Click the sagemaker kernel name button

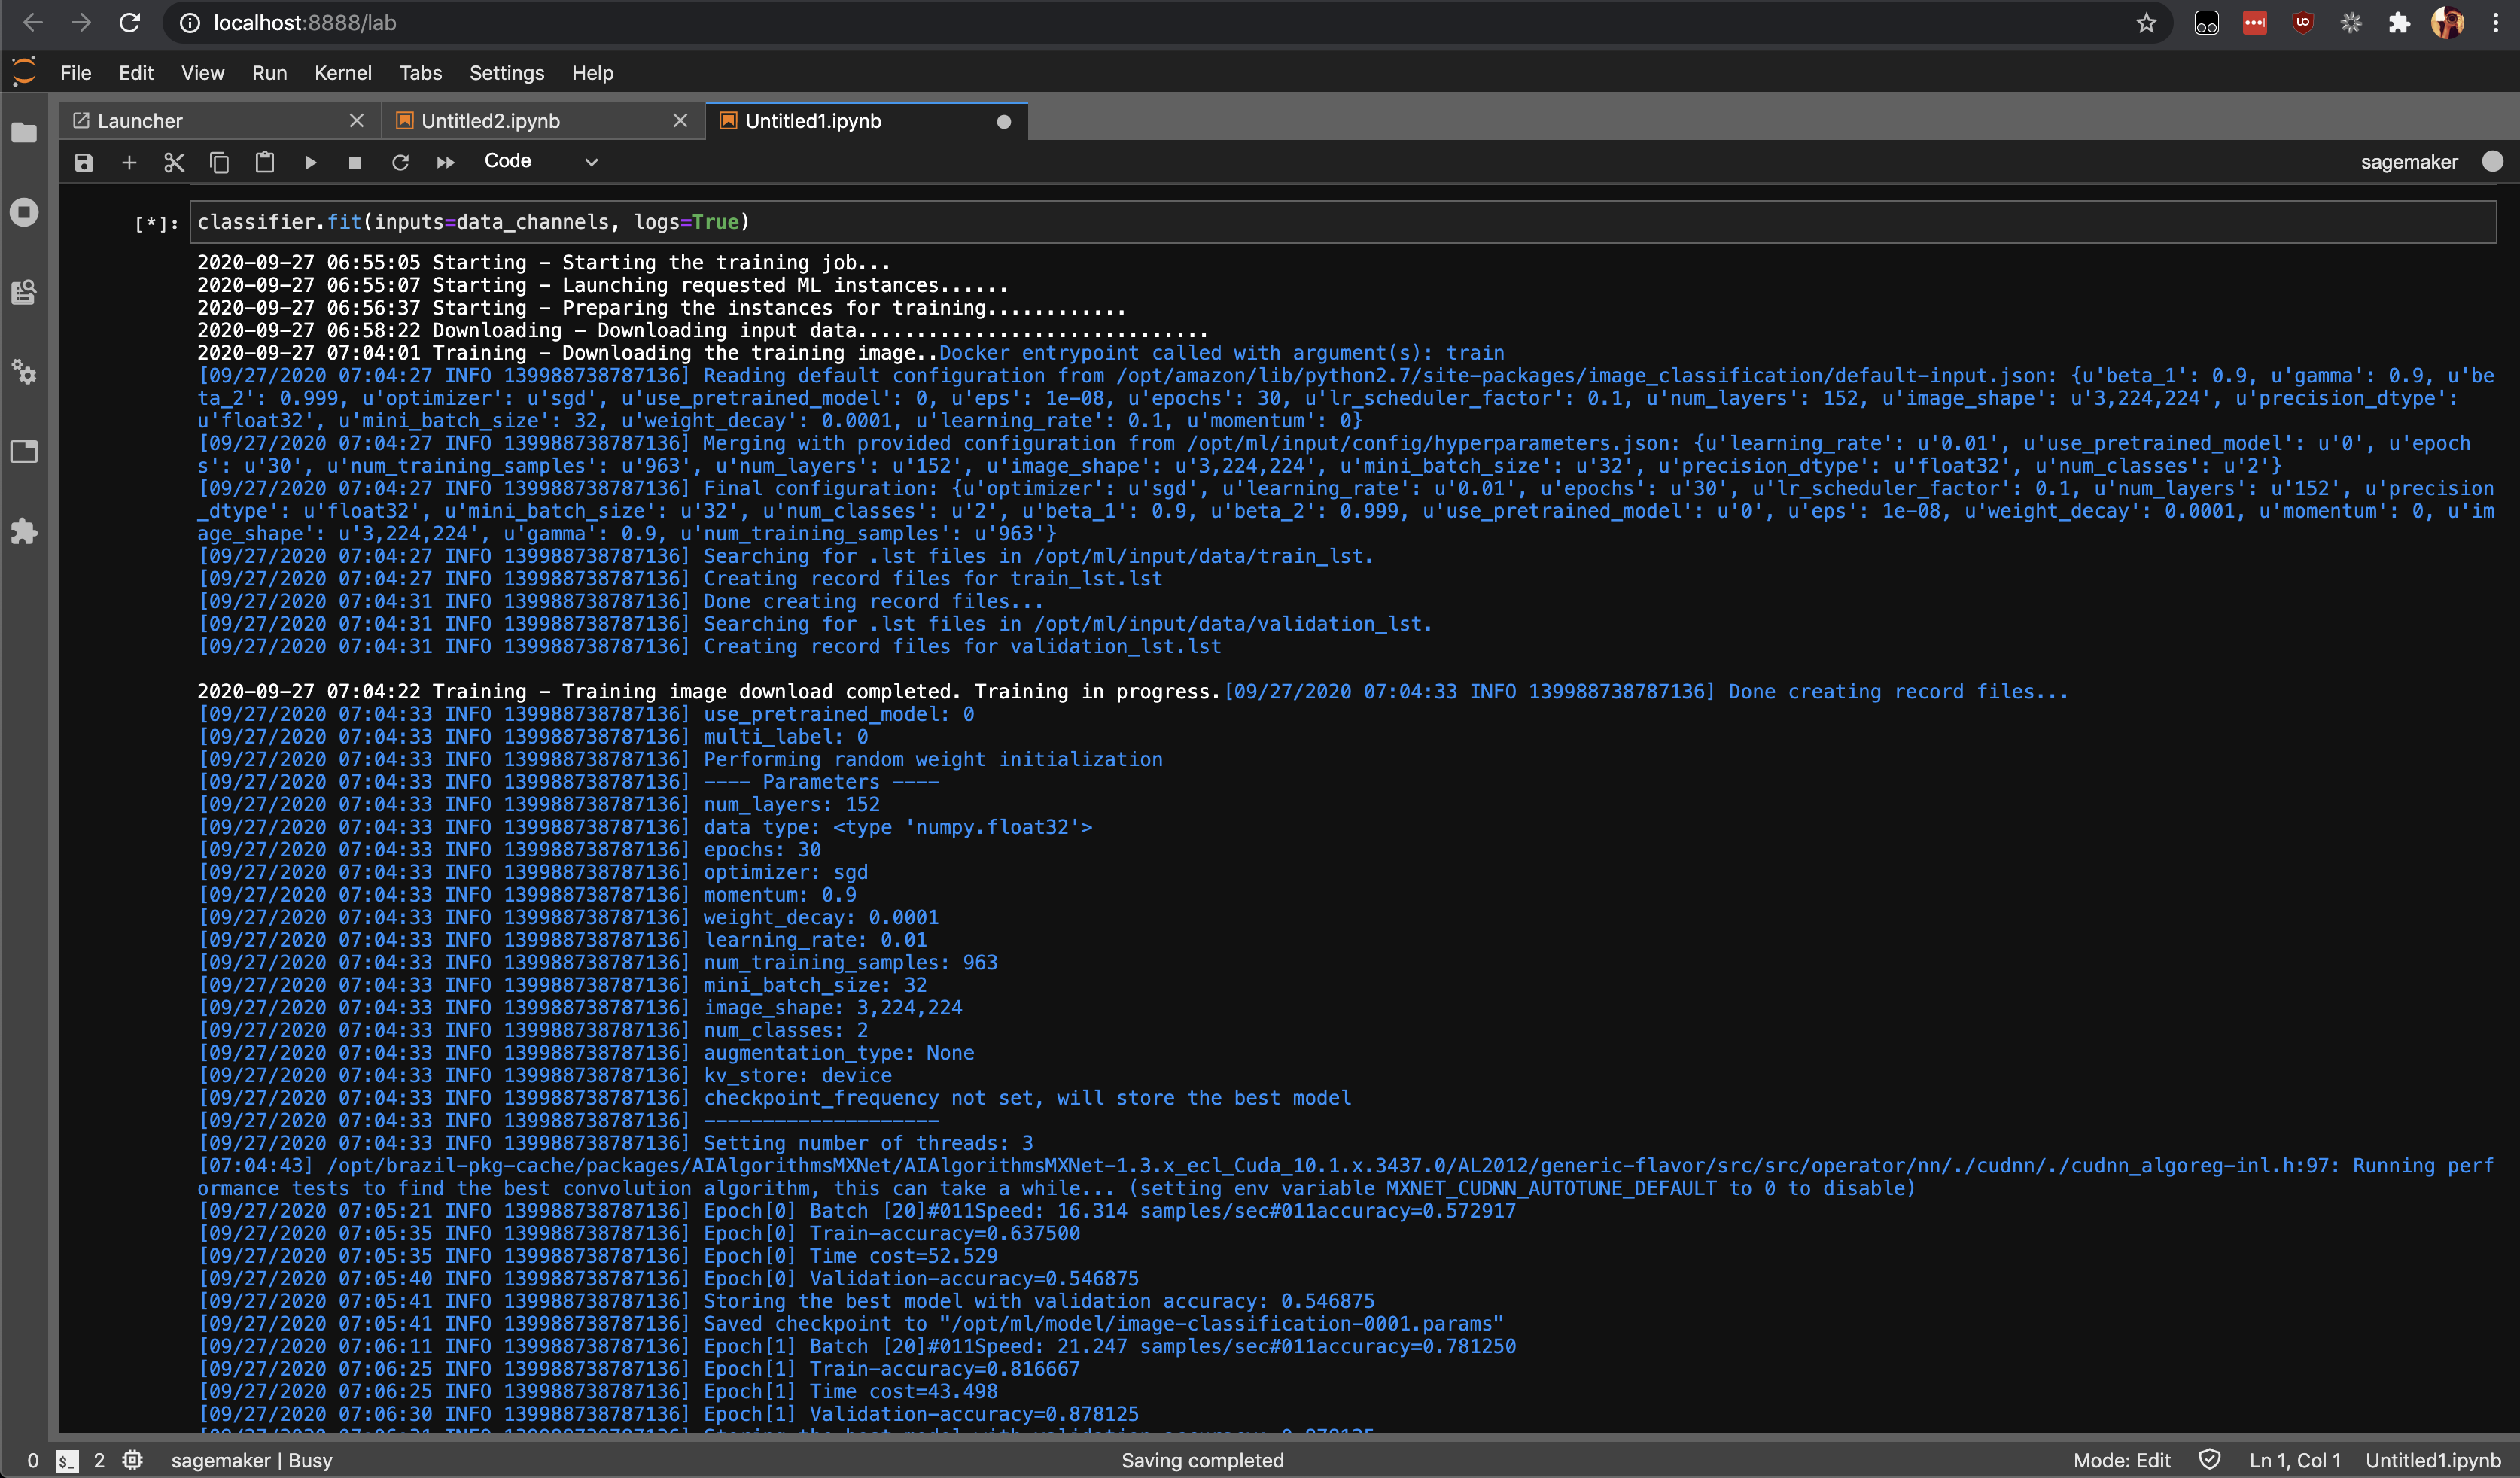click(2408, 162)
